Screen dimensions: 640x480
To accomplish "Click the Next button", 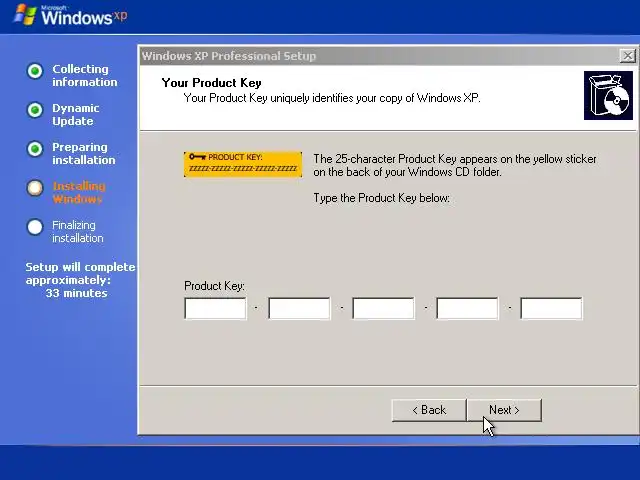I will [504, 410].
